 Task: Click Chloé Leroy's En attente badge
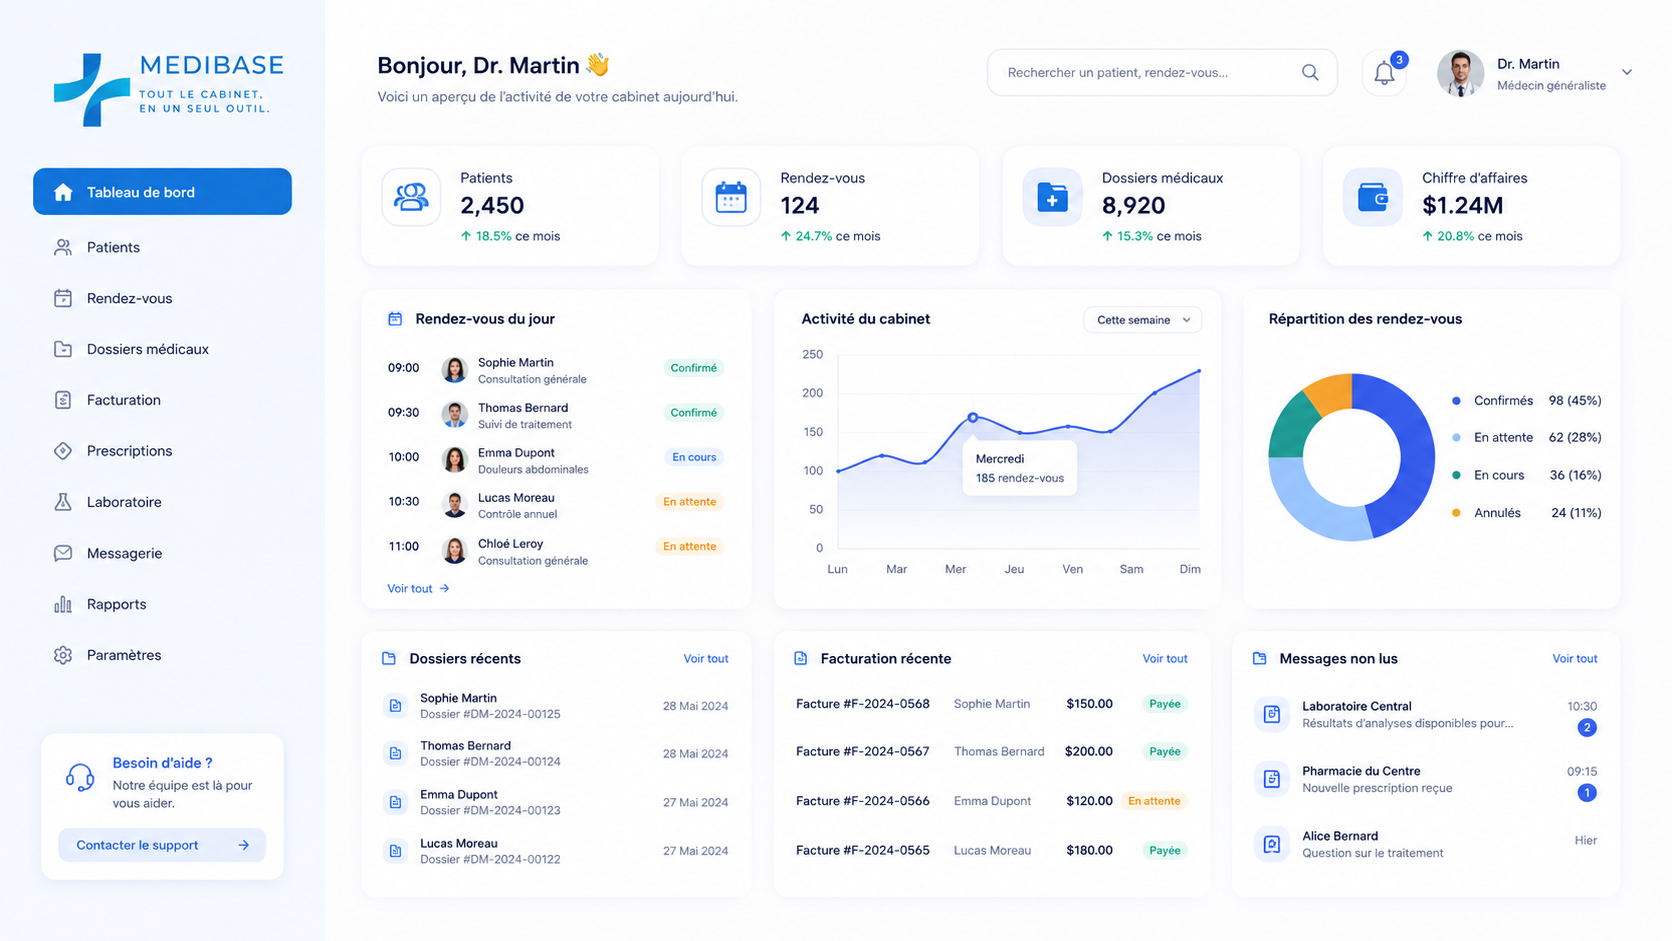690,547
